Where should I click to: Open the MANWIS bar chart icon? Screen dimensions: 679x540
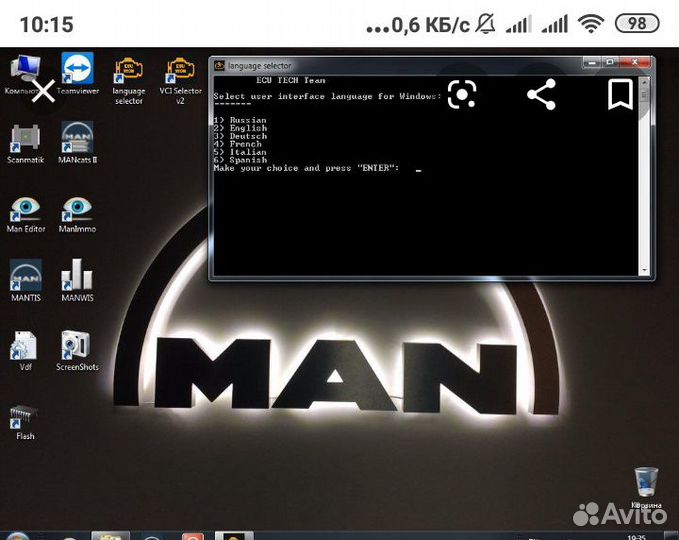point(77,280)
